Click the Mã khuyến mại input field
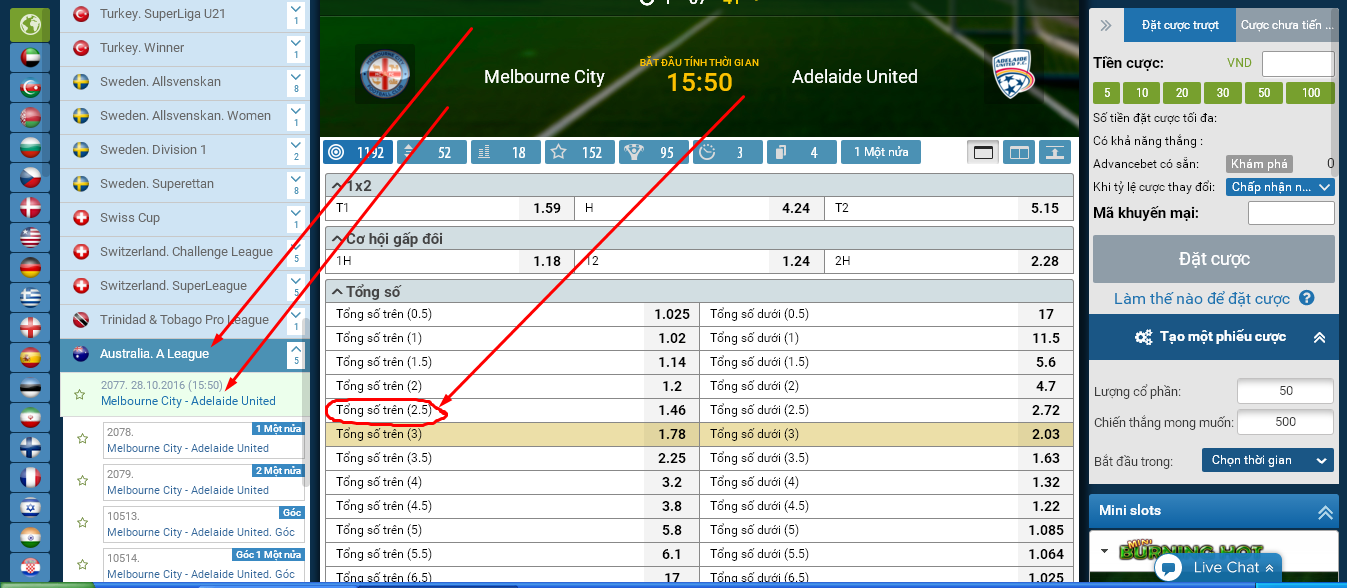Viewport: 1347px width, 588px height. [1291, 213]
